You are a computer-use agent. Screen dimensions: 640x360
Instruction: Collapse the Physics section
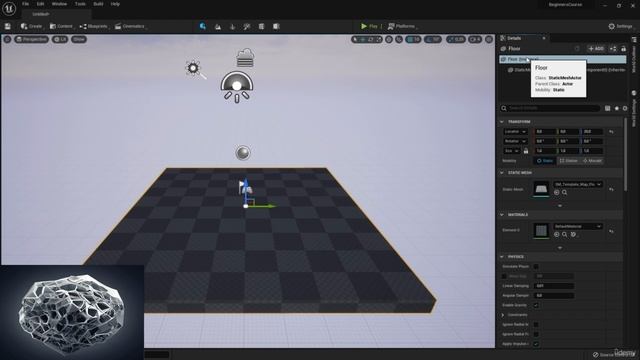[502, 257]
